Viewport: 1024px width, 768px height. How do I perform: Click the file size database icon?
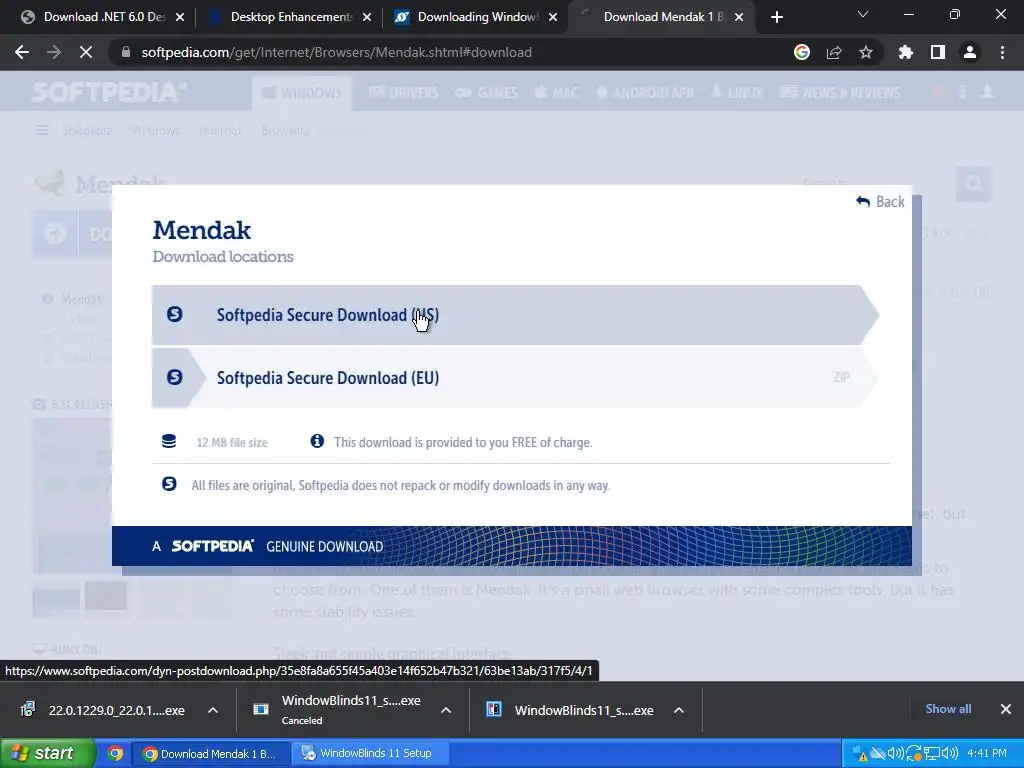pyautogui.click(x=168, y=441)
